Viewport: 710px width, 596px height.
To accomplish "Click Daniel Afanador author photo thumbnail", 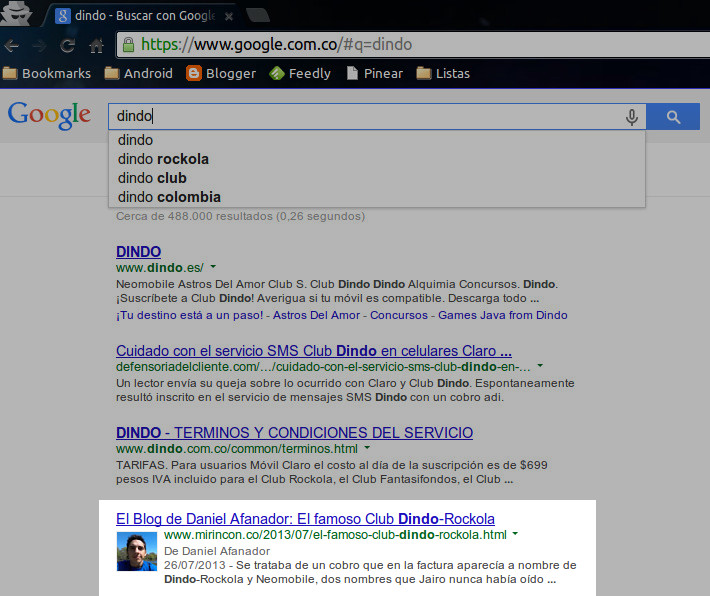I will pos(137,551).
